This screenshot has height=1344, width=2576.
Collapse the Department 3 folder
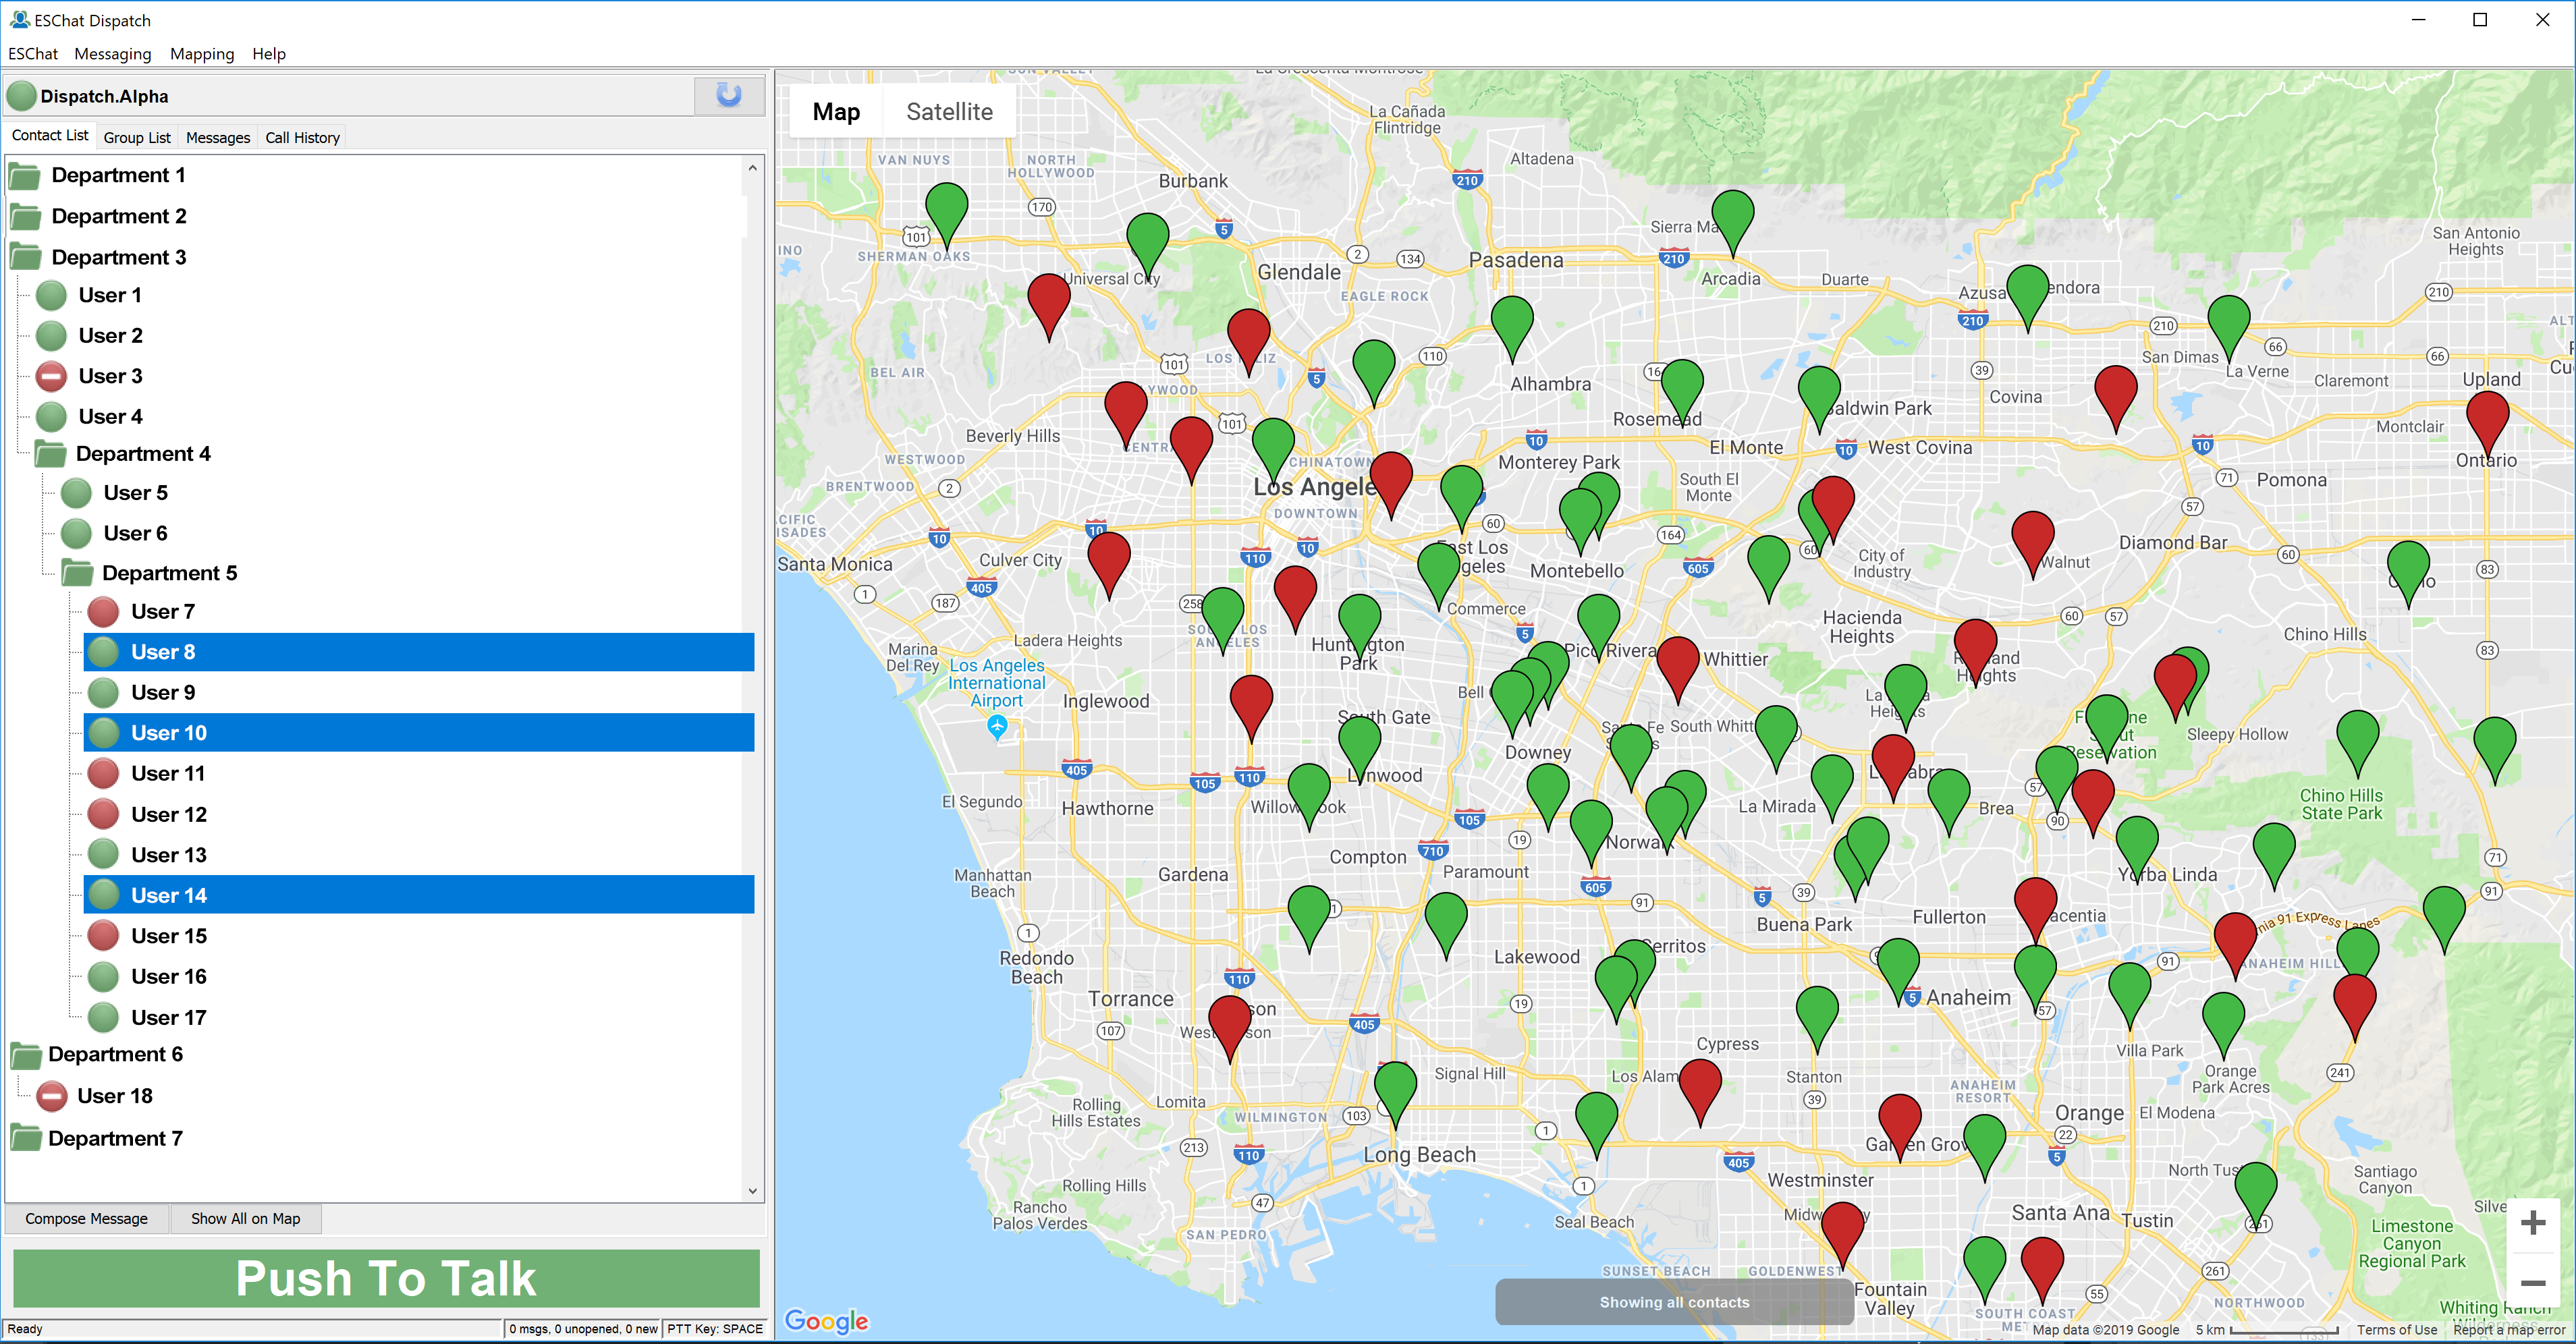point(26,257)
